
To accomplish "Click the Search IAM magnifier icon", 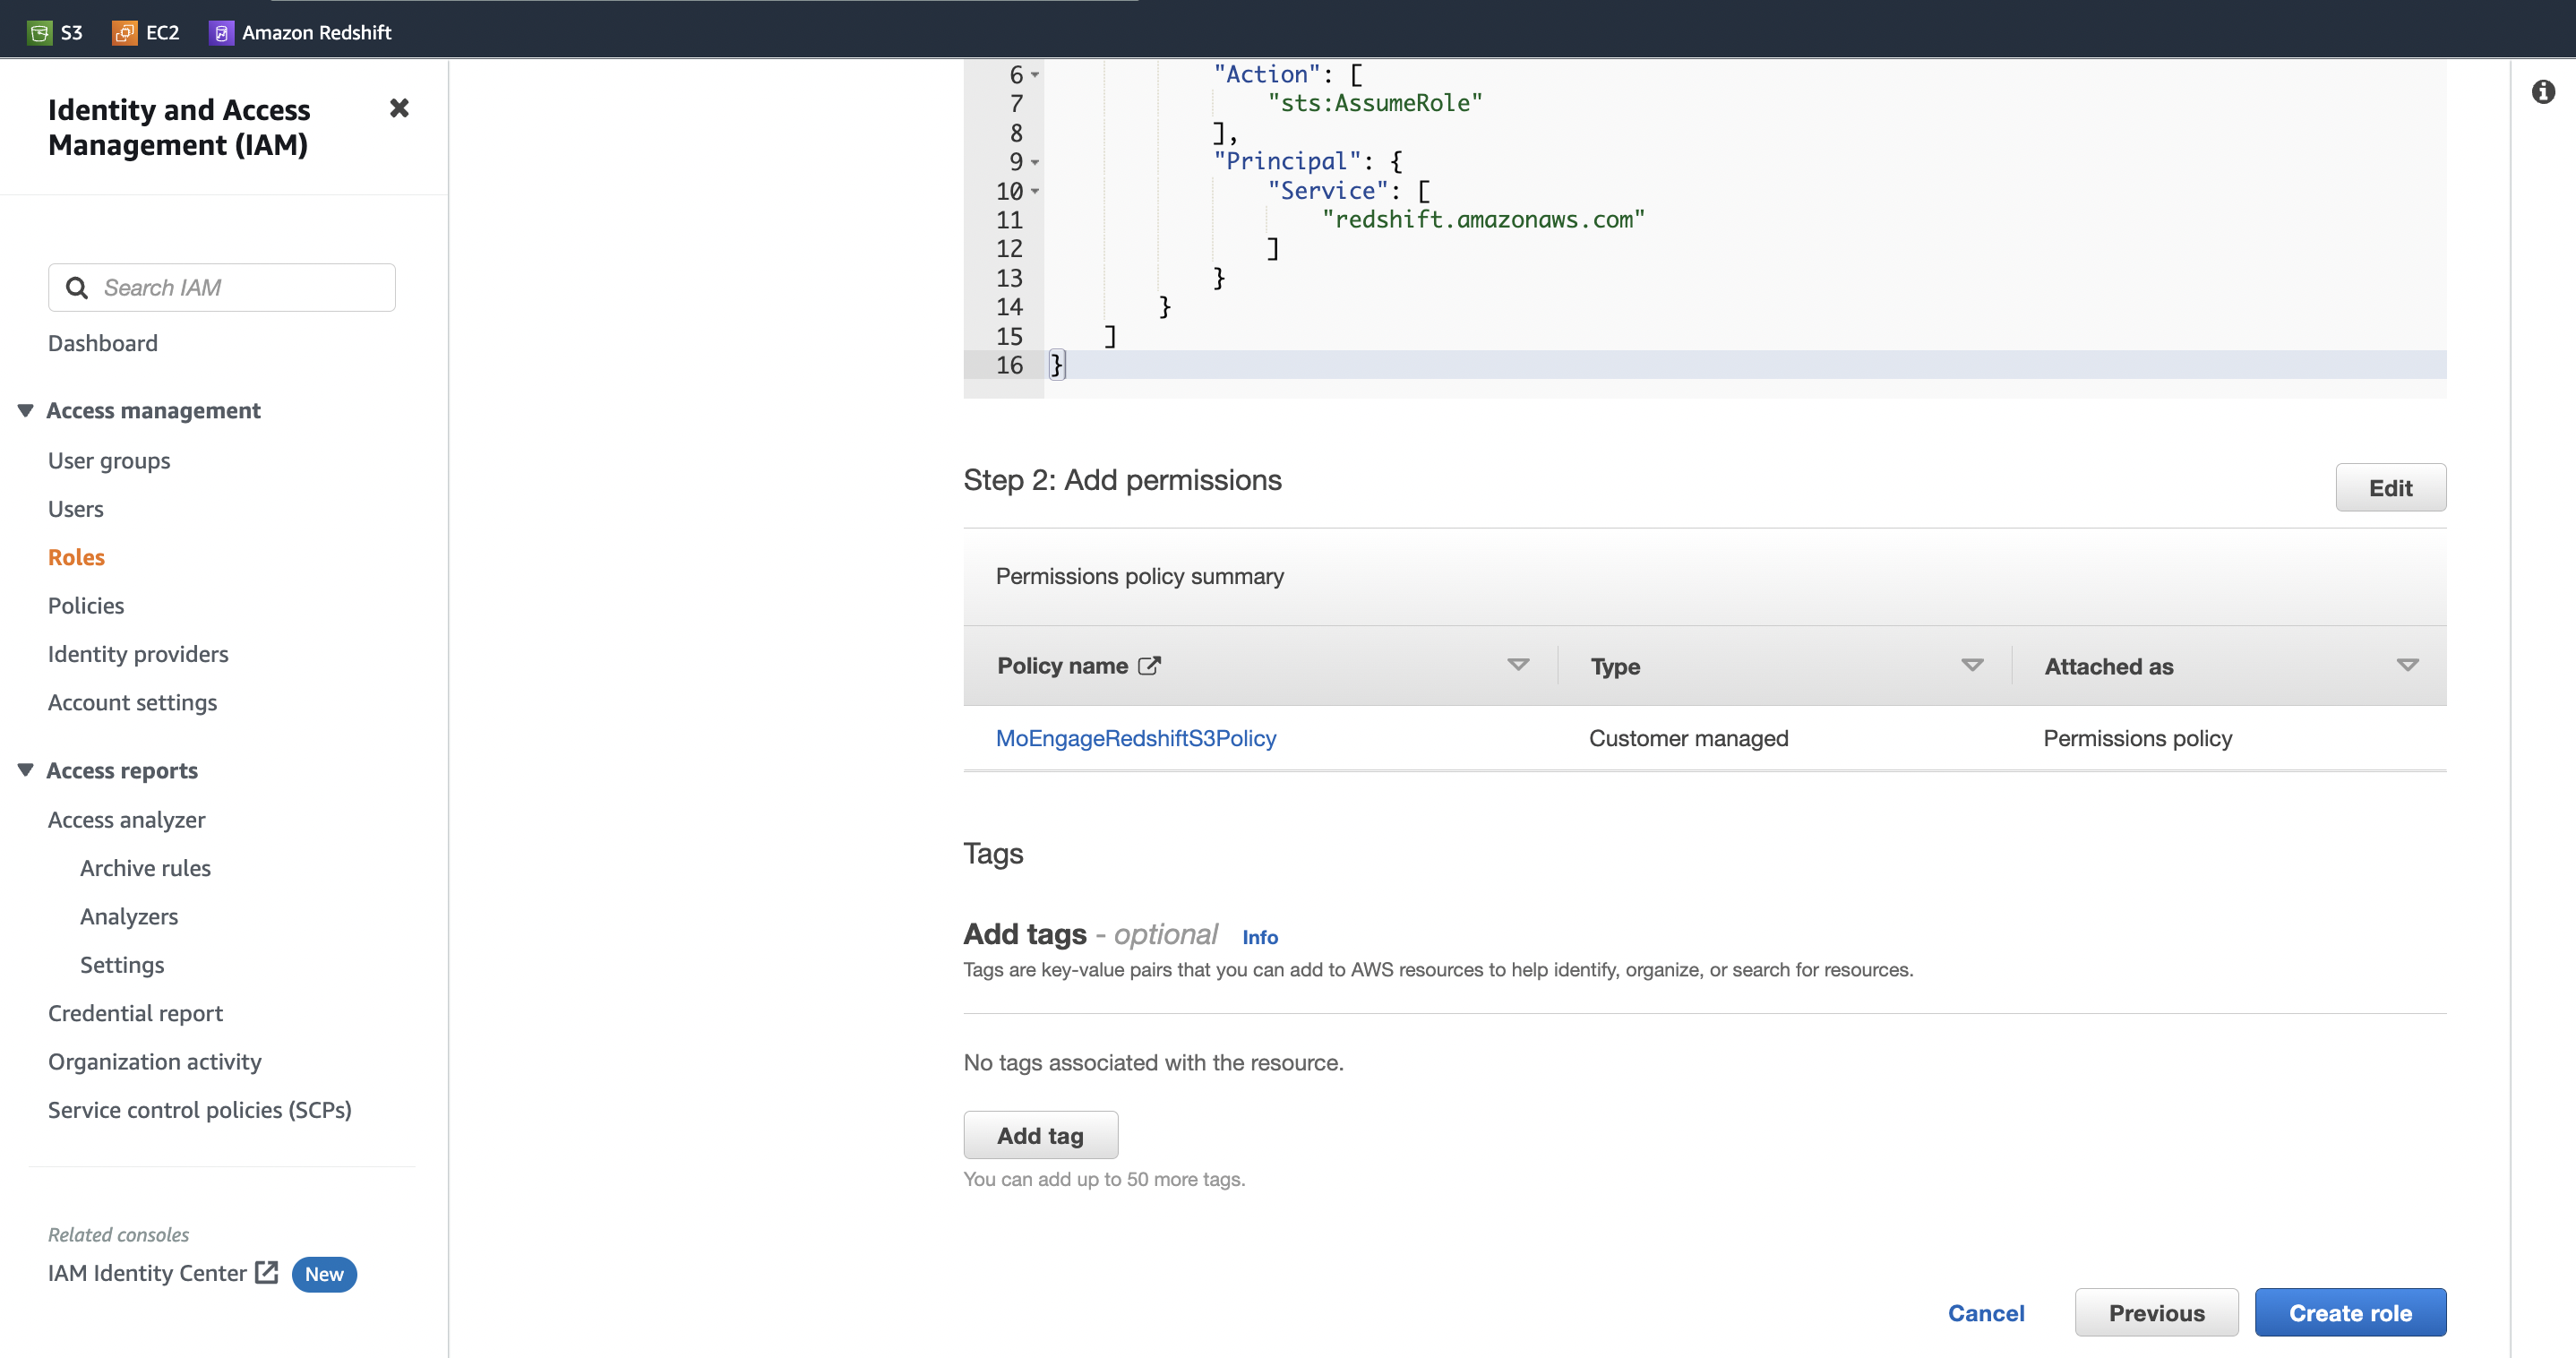I will pyautogui.click(x=76, y=288).
